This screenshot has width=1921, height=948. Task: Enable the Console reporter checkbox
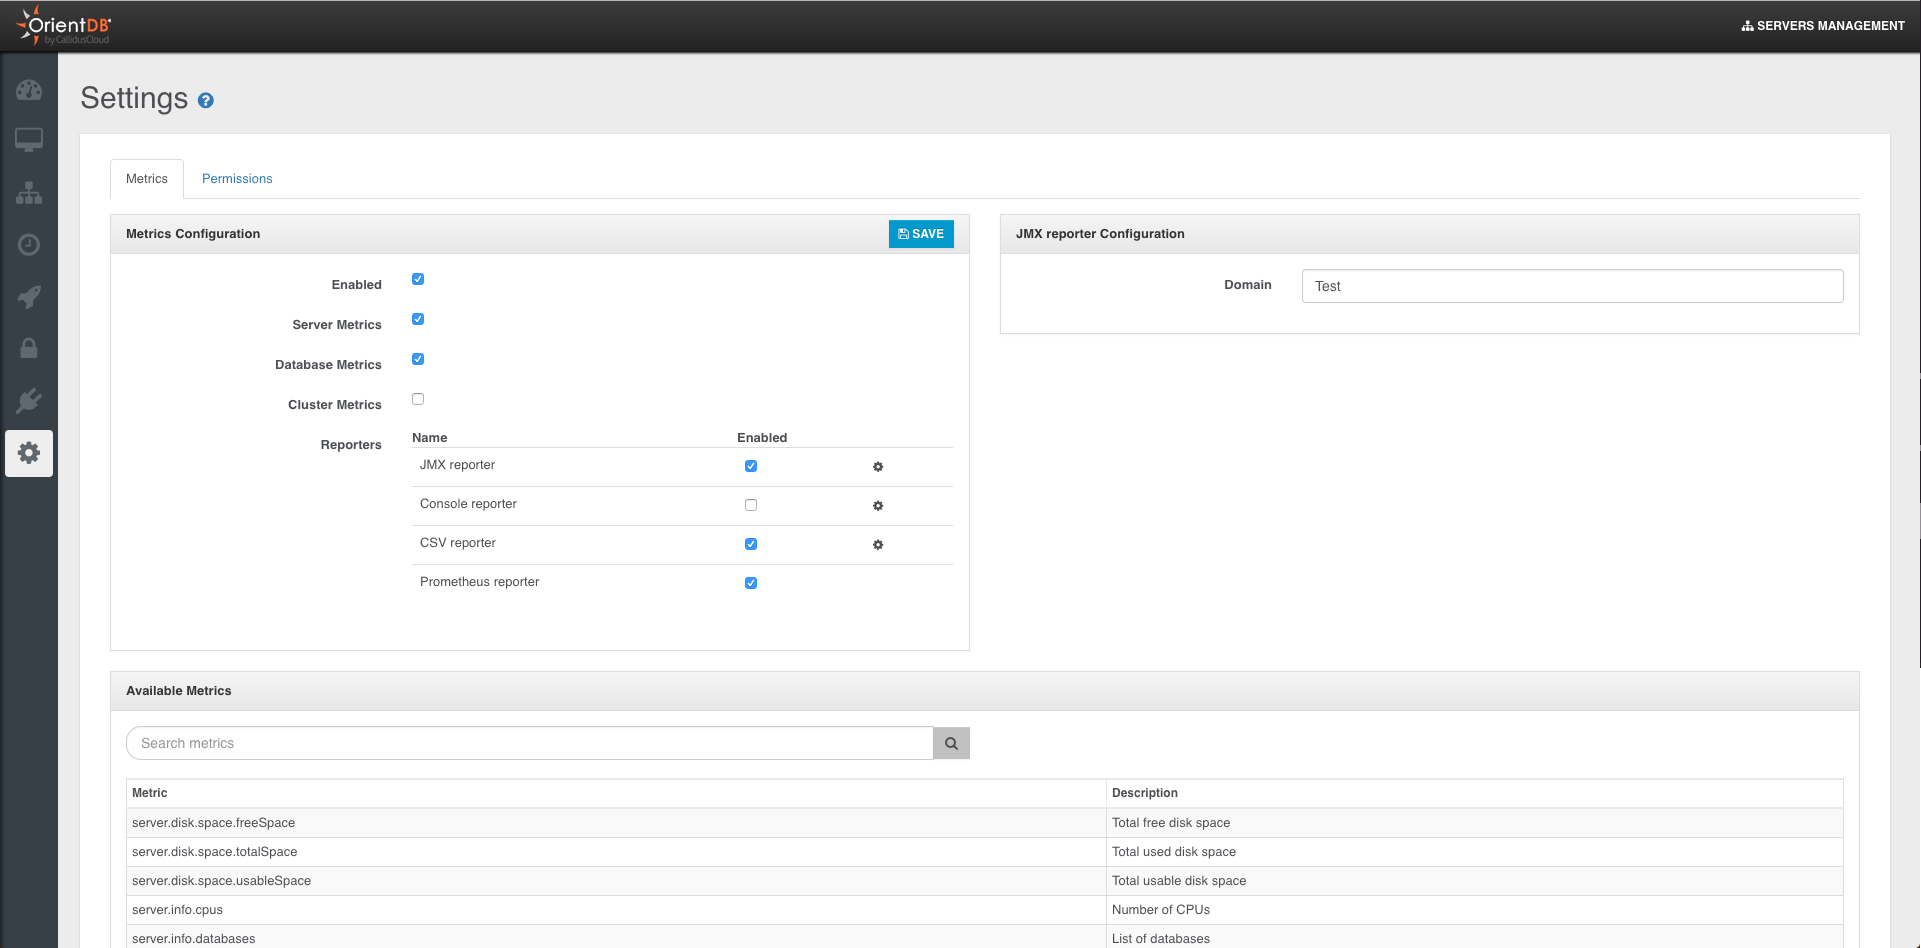[x=751, y=505]
